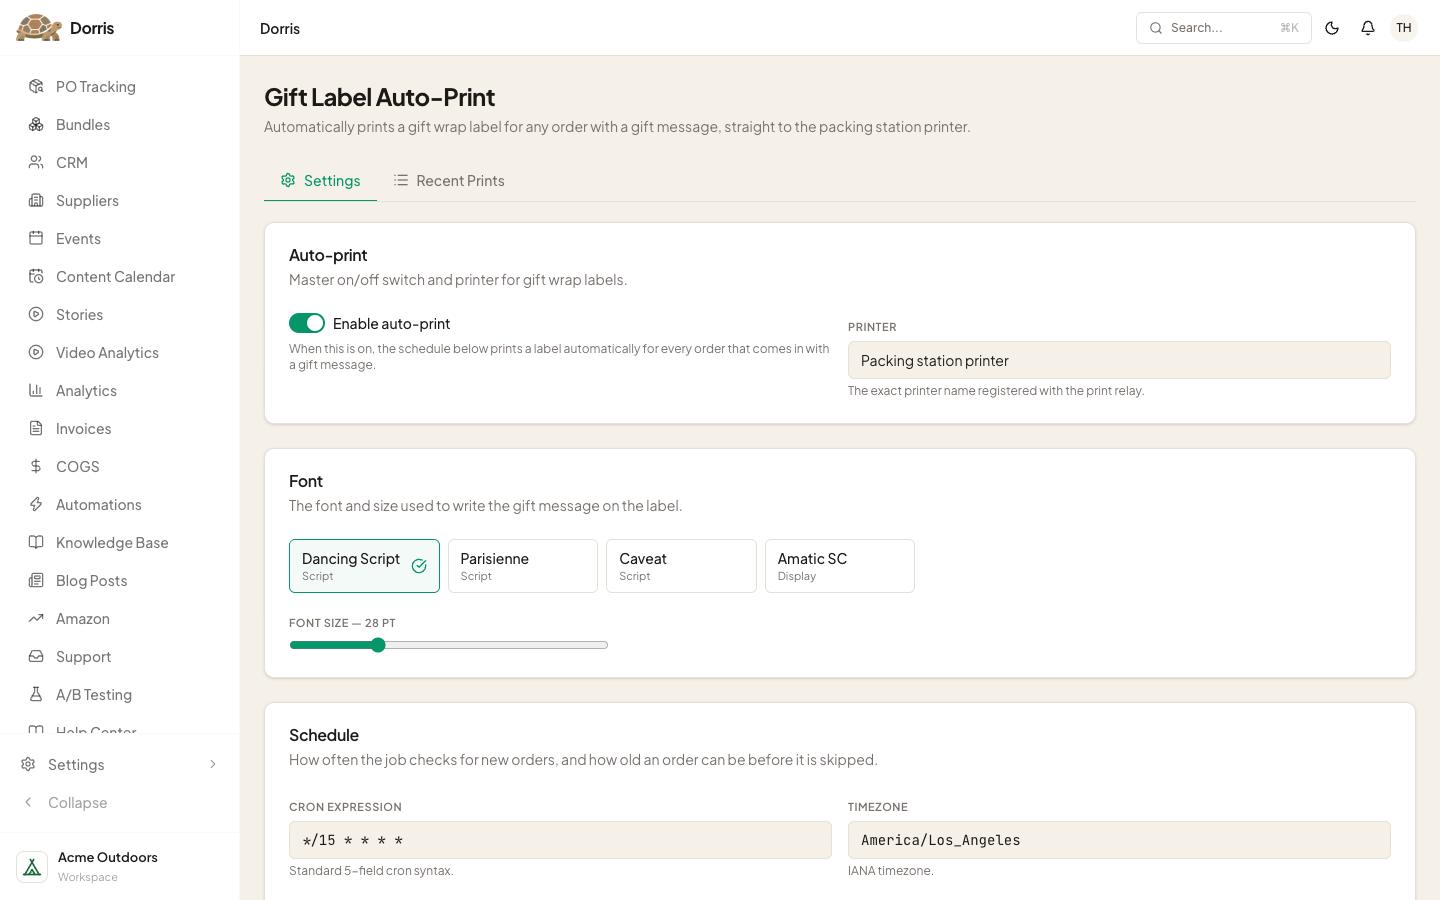Open Invoices document icon
Image resolution: width=1440 pixels, height=900 pixels.
click(x=36, y=429)
